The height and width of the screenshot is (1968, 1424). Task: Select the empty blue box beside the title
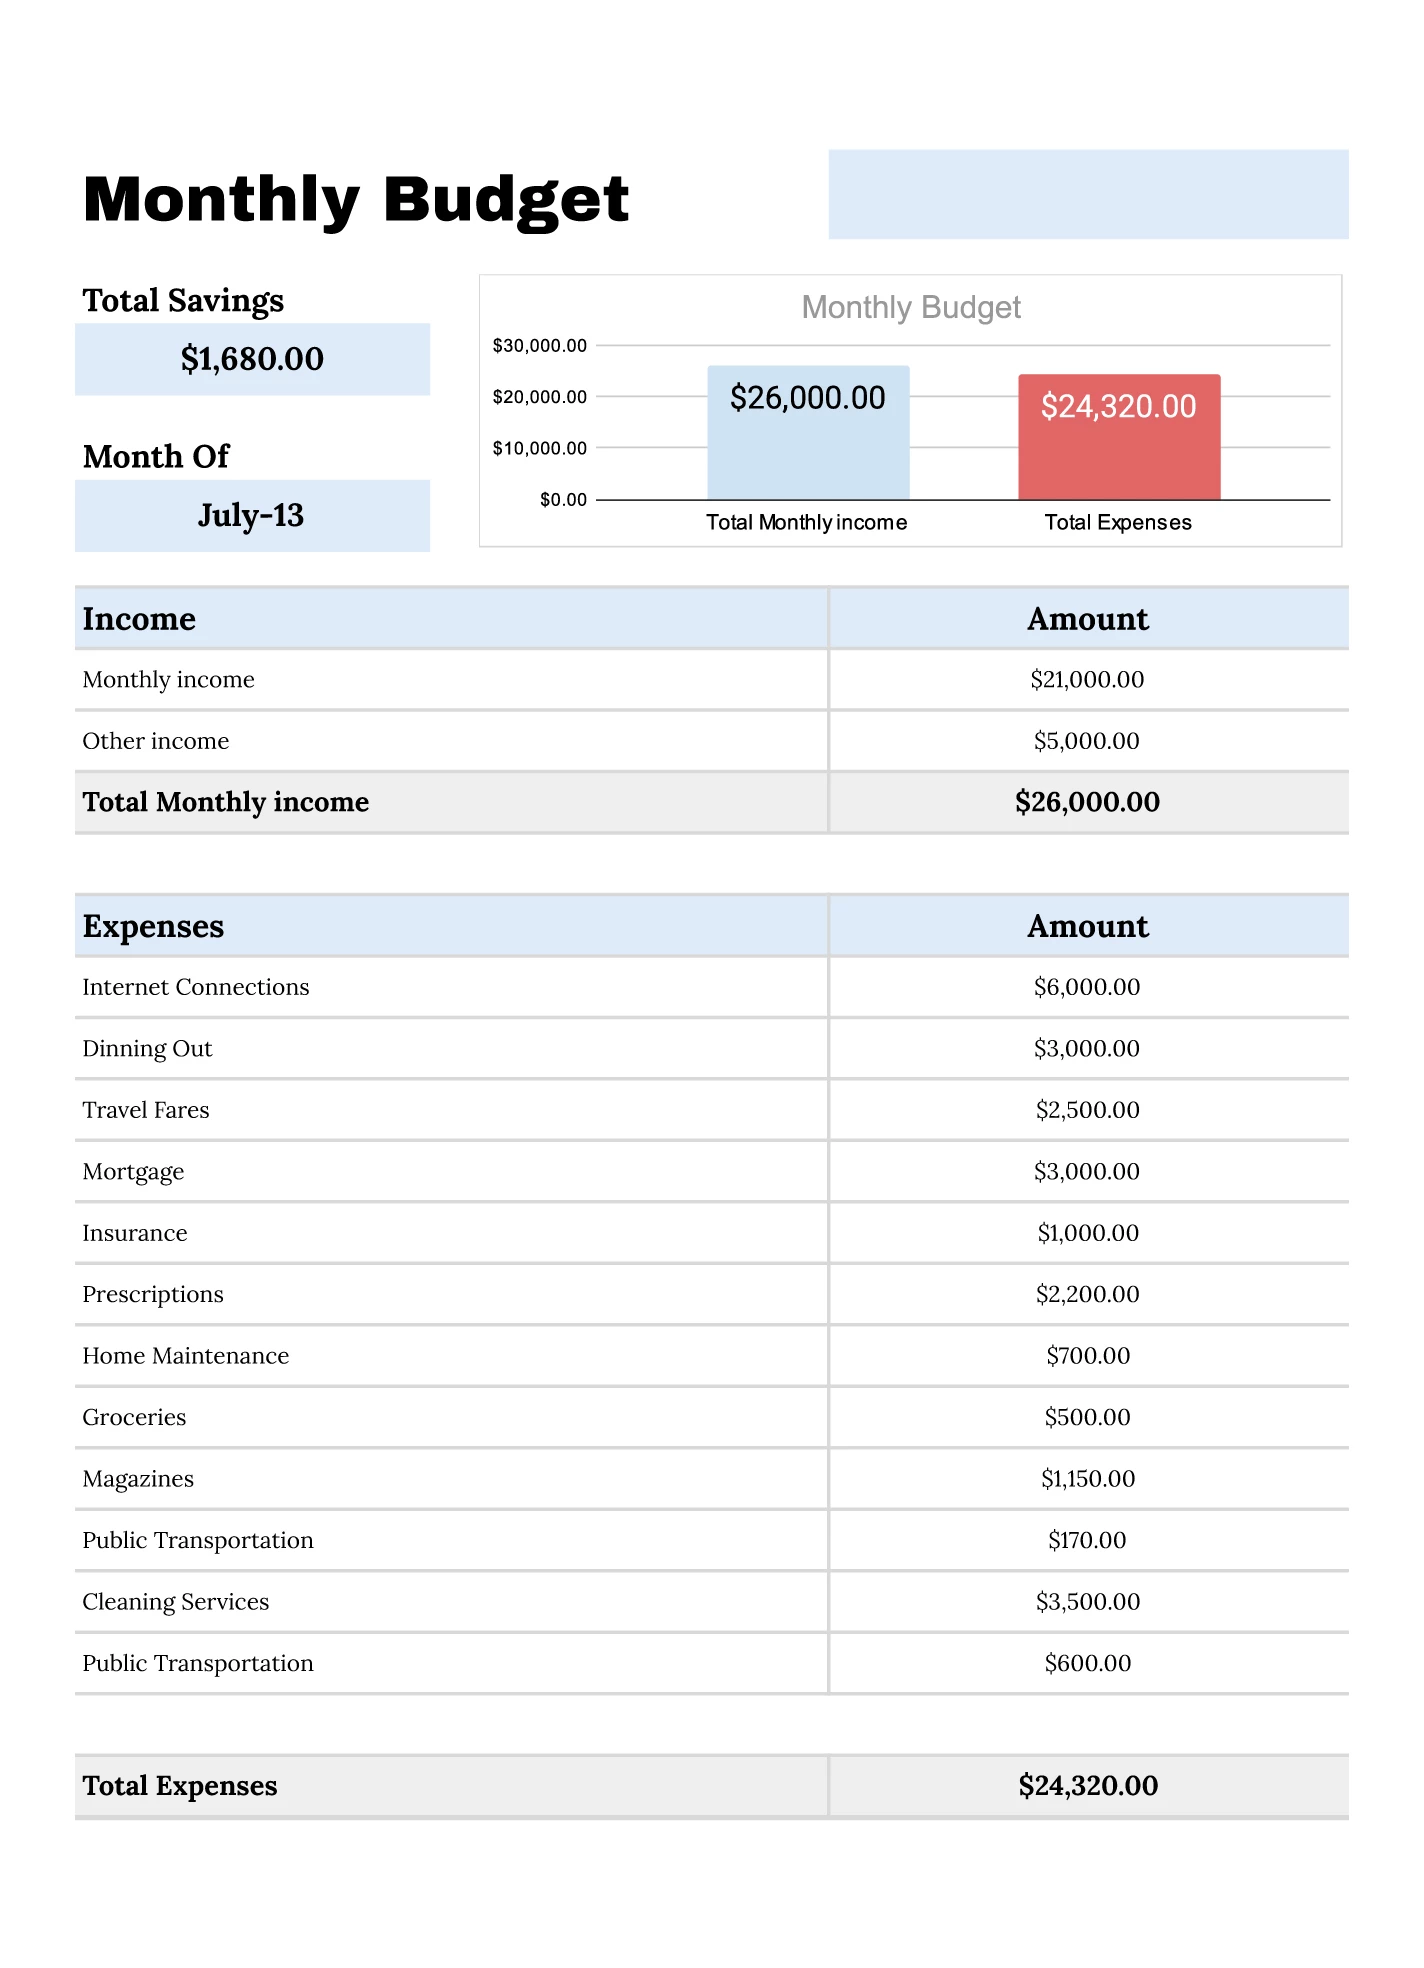(1087, 194)
